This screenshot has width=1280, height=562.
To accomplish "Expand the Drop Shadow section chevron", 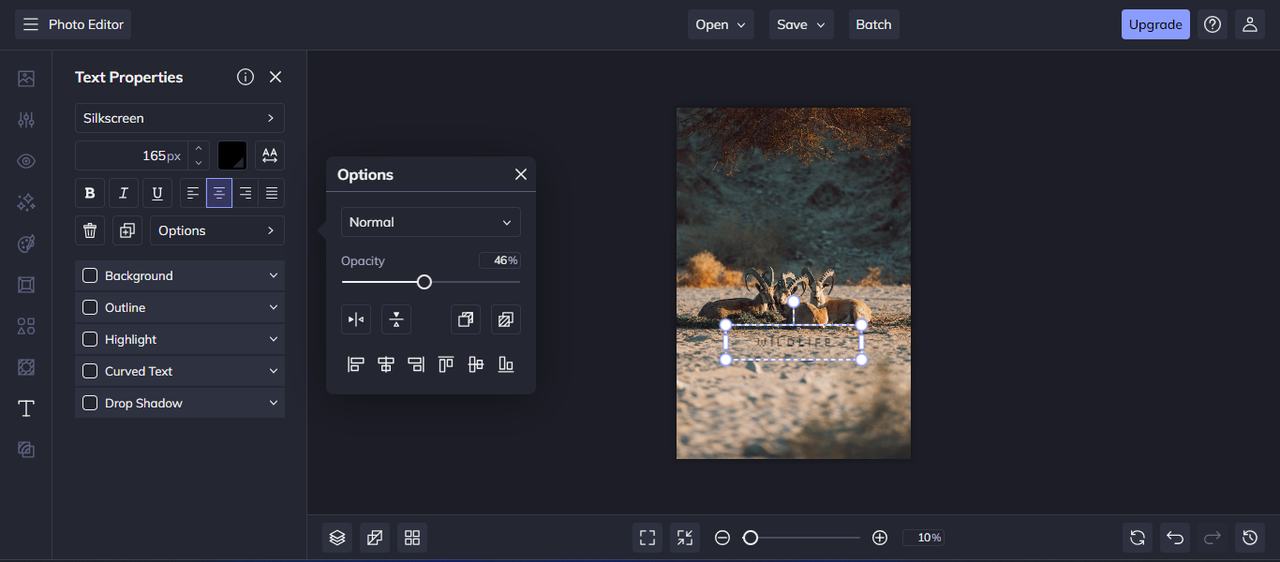I will [x=273, y=403].
